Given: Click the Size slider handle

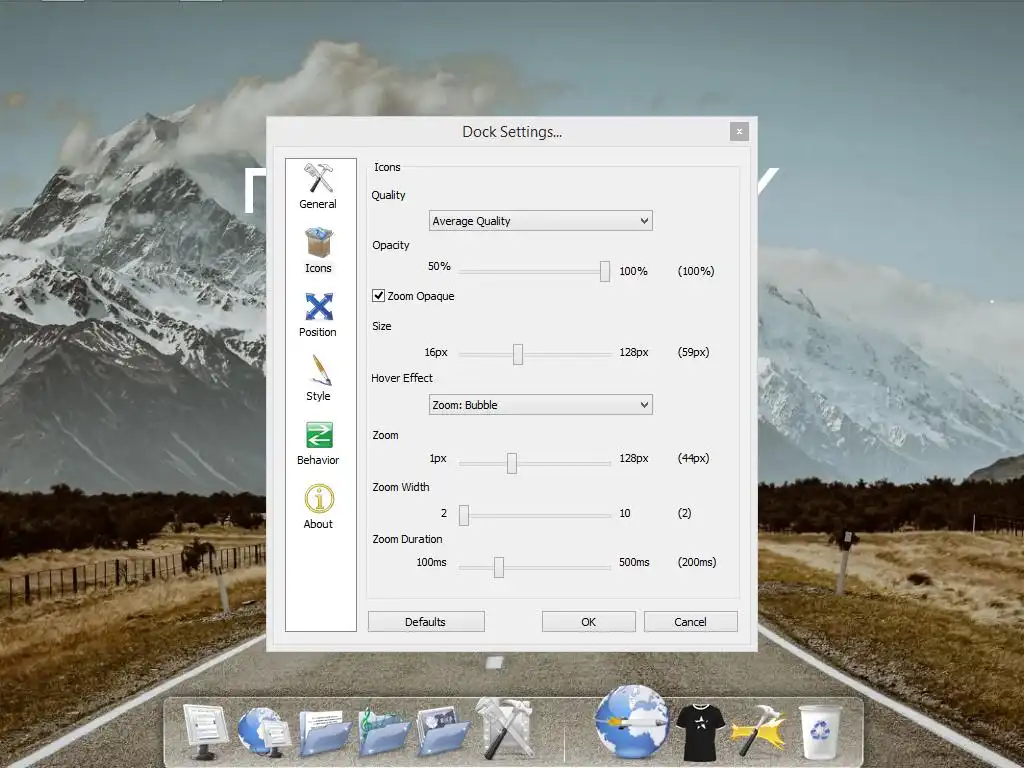Looking at the screenshot, I should click(518, 355).
